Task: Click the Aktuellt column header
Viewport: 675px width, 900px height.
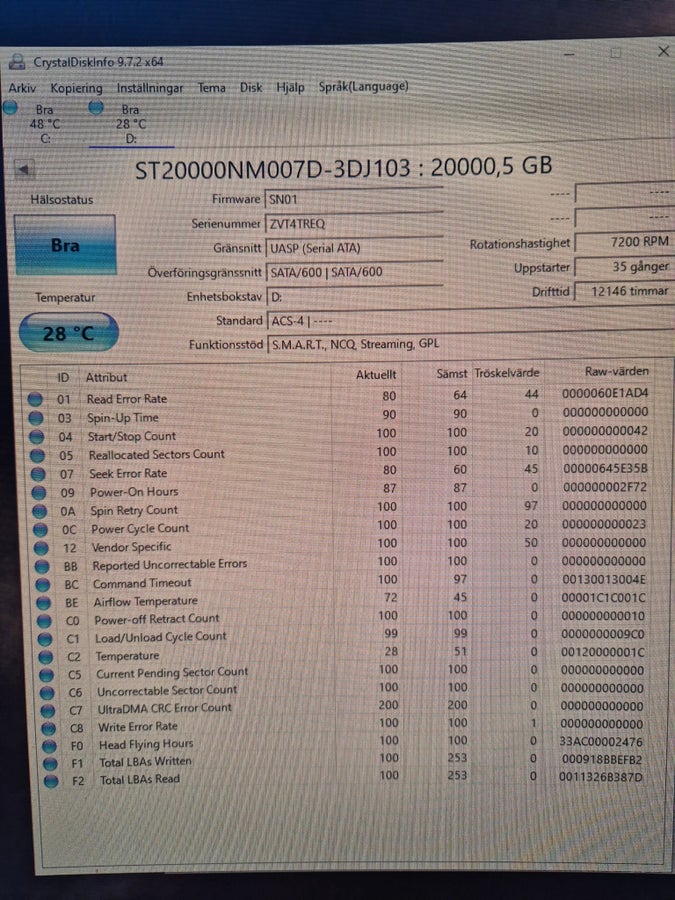Action: [376, 374]
